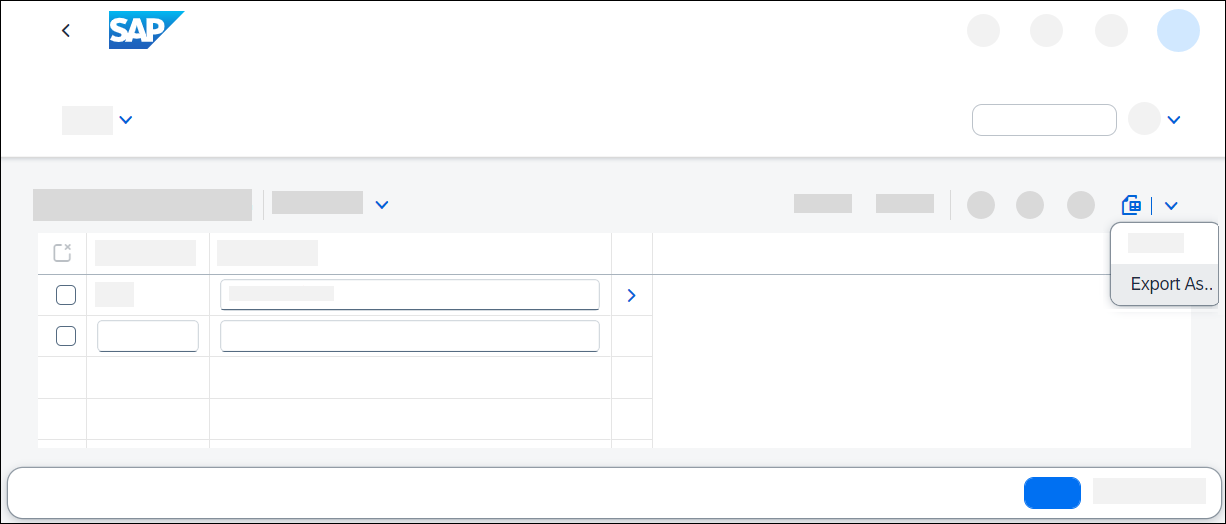Select Export As.. from the menu
This screenshot has height=524, width=1226.
1165,284
